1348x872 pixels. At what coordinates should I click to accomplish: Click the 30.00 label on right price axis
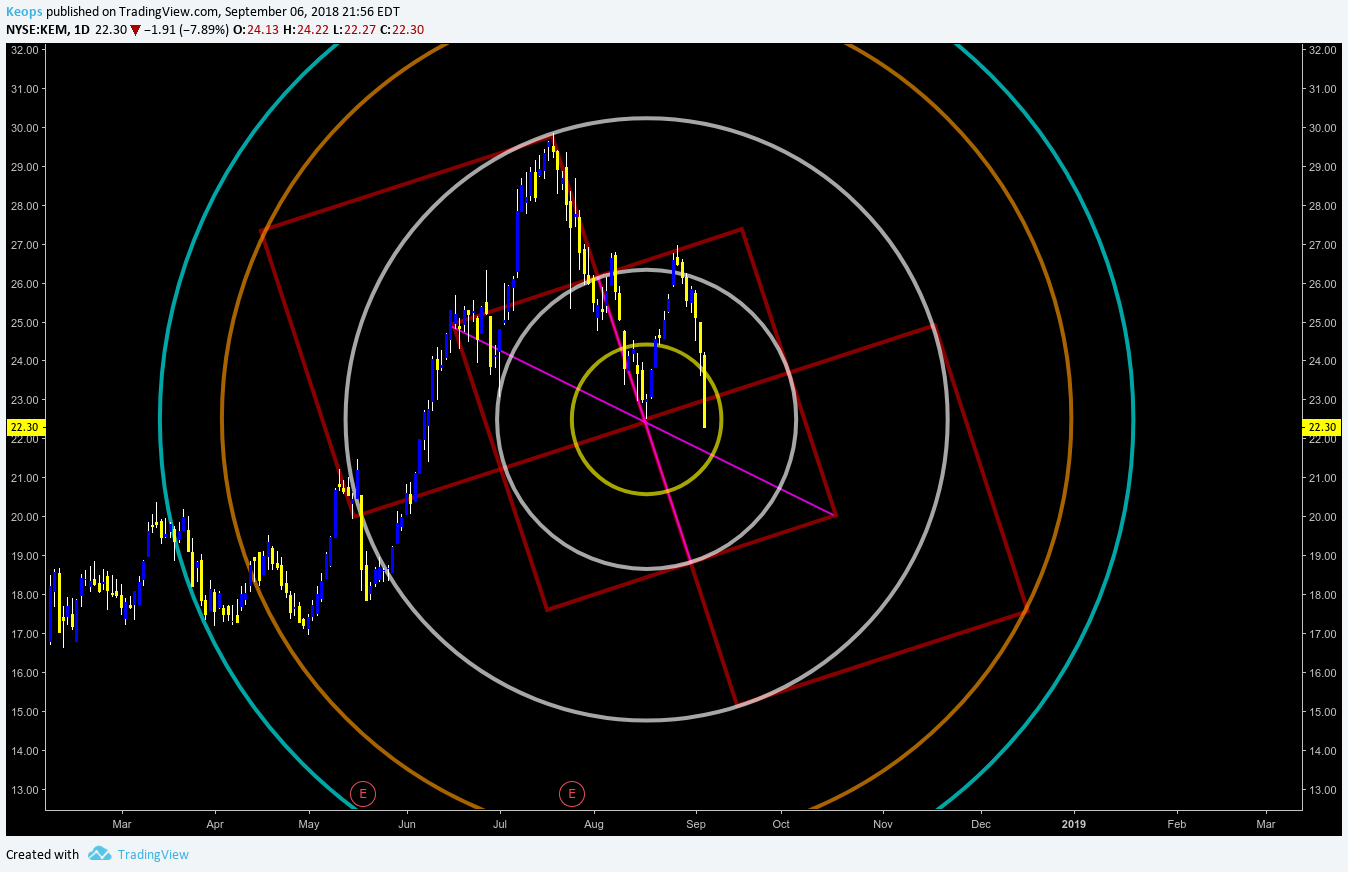1322,128
